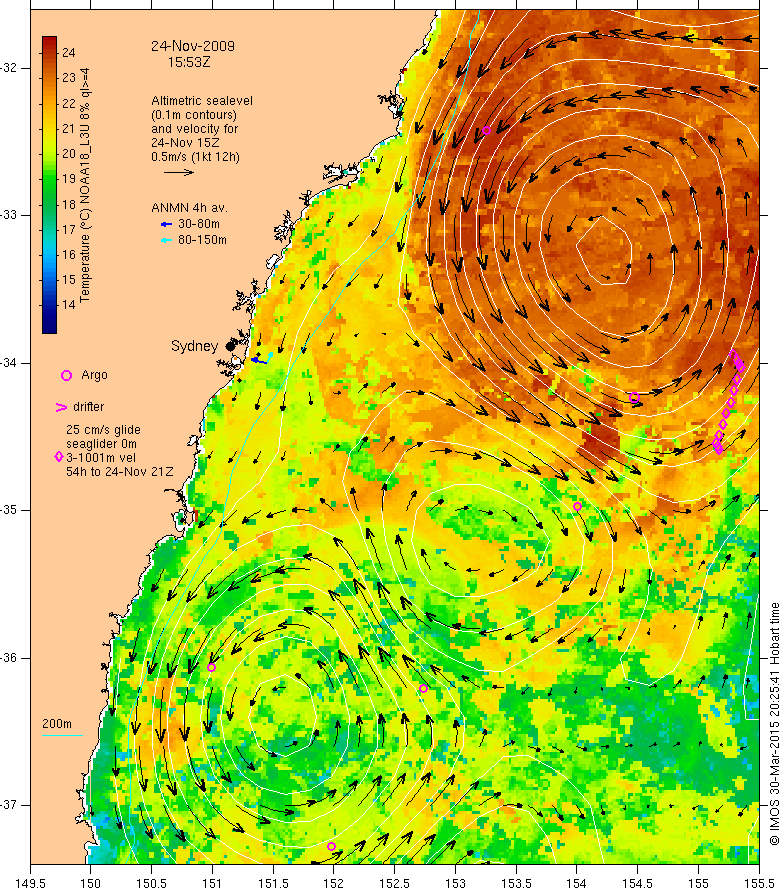Viewport: 780px width, 890px height.
Task: Click the Argo marker near 154.5°E, 34.2°S
Action: (x=635, y=397)
